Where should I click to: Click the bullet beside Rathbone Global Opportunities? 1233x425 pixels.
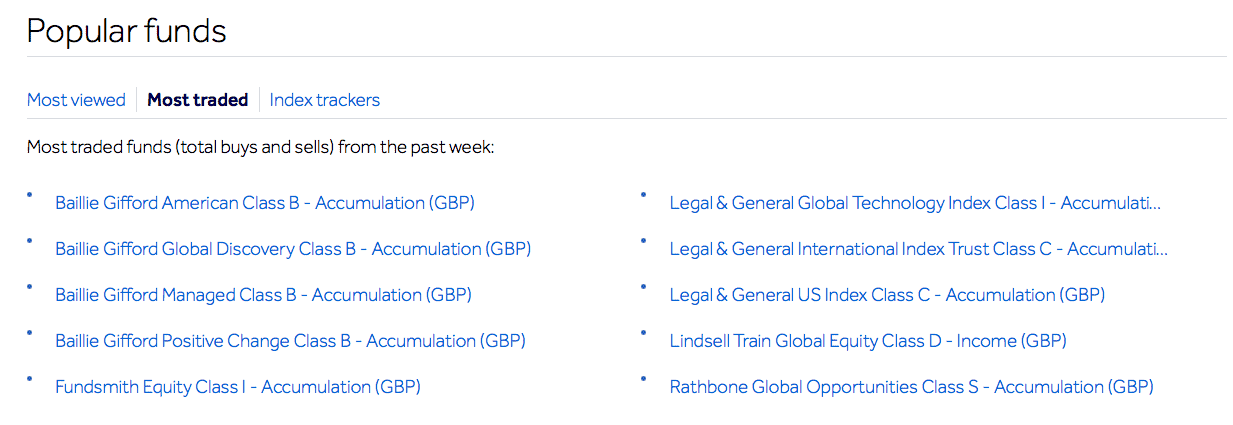pos(644,379)
